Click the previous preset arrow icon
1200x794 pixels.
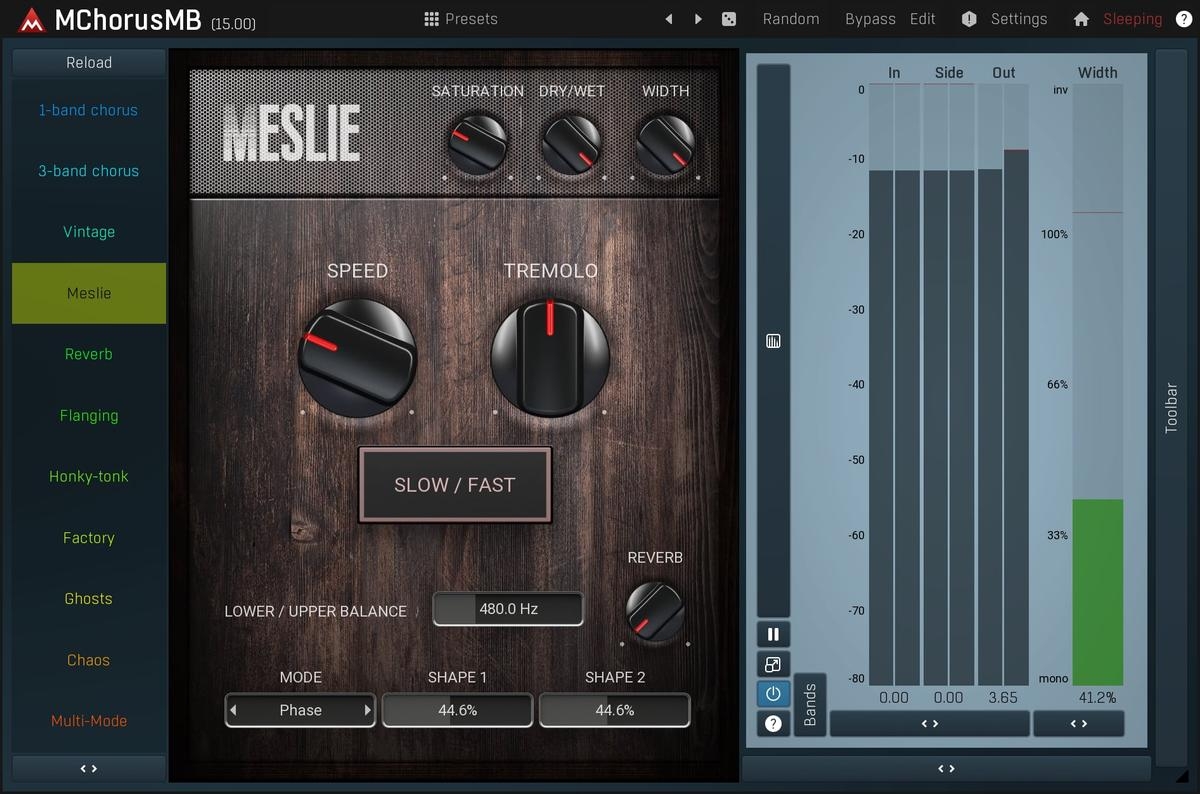[669, 19]
